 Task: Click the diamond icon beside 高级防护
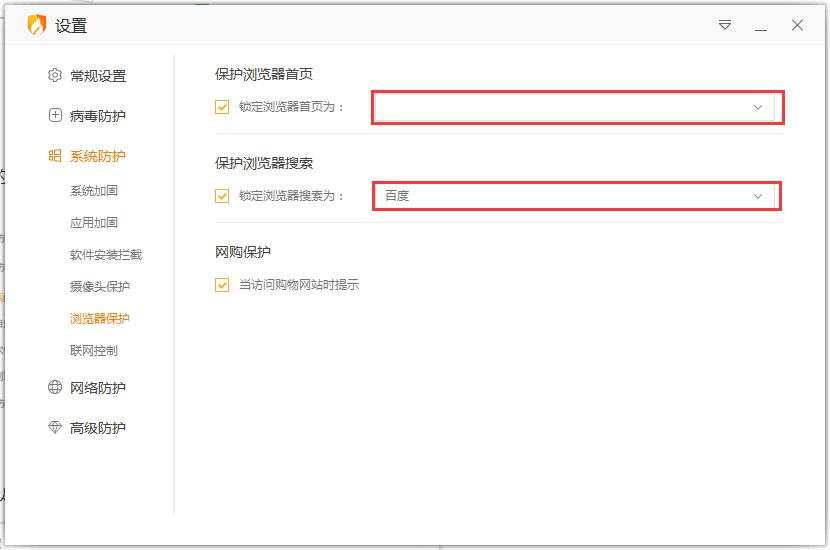pyautogui.click(x=55, y=428)
